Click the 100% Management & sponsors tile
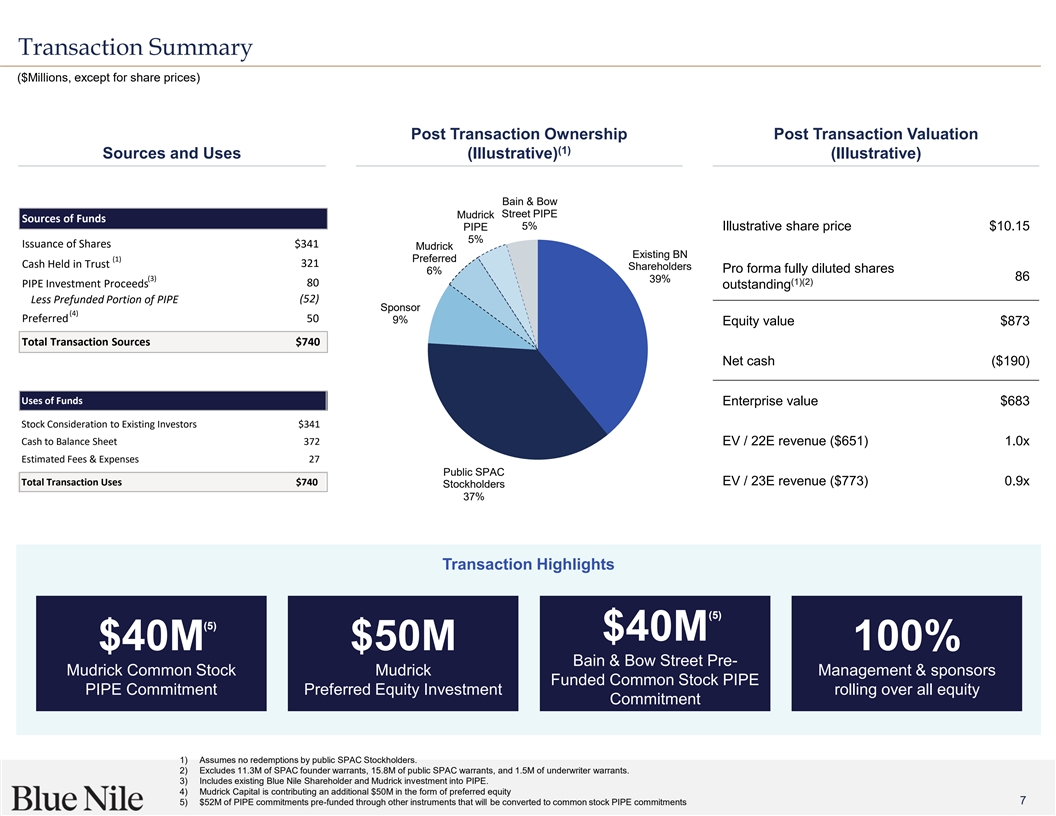 click(x=906, y=653)
